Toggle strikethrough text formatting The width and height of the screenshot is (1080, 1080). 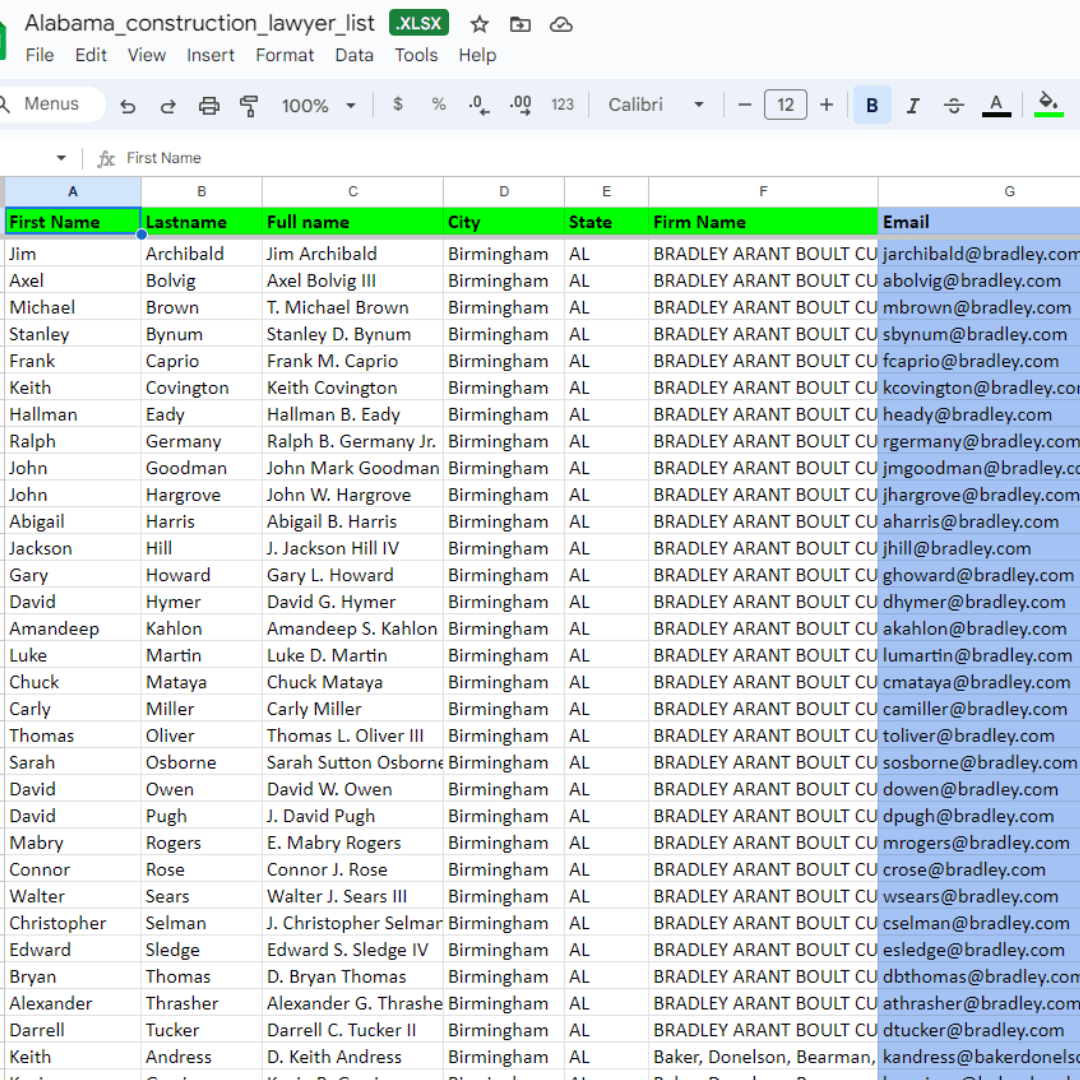tap(954, 105)
